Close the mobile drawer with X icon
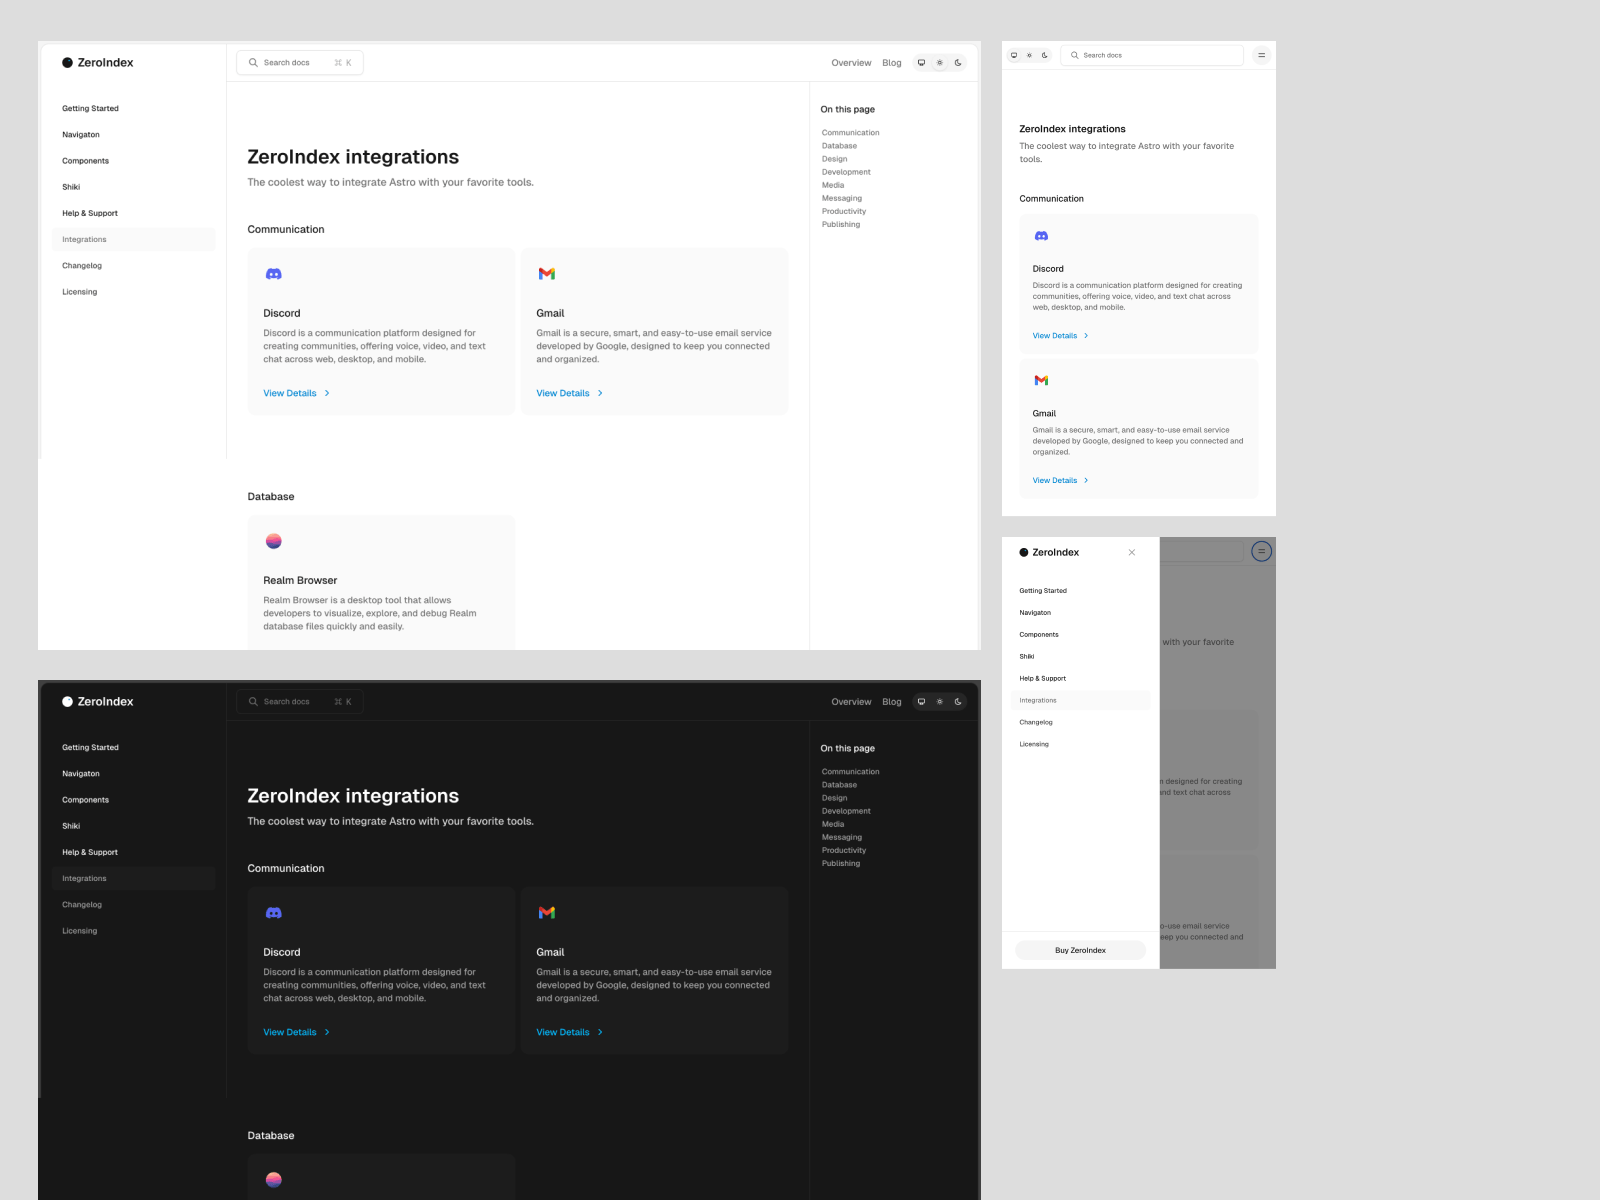1600x1200 pixels. click(1132, 552)
